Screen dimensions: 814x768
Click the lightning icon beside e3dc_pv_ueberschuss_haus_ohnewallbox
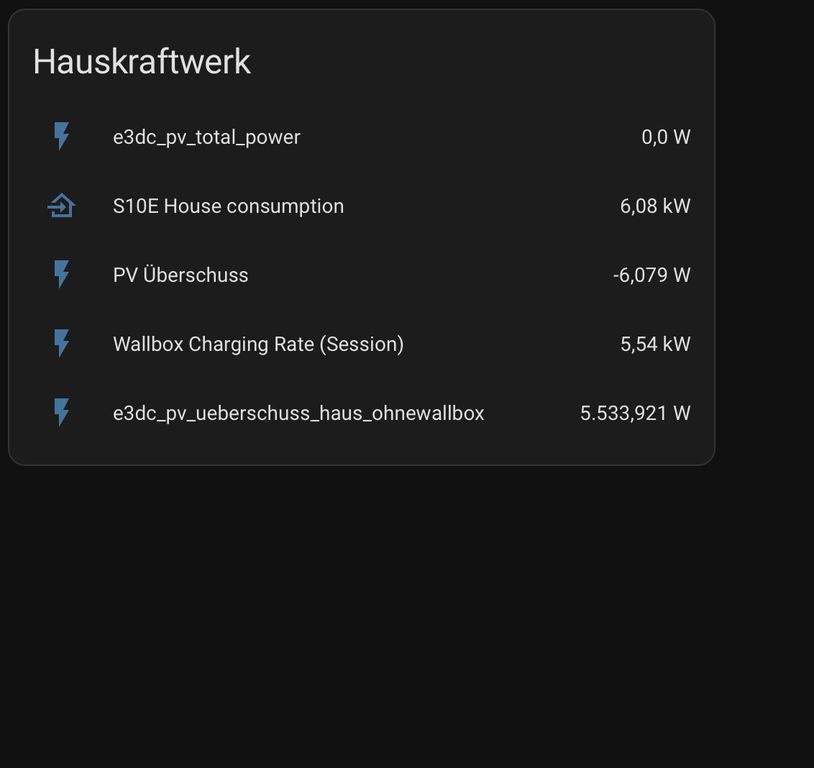pos(61,413)
